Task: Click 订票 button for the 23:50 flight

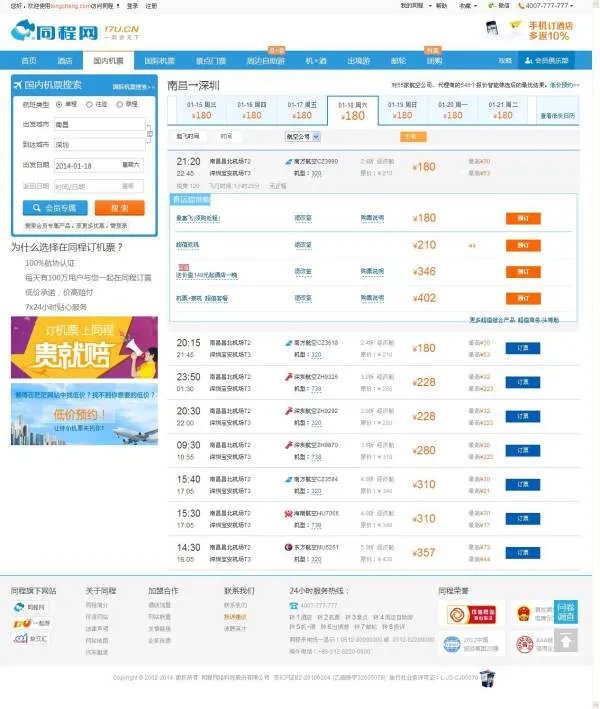Action: (x=523, y=383)
